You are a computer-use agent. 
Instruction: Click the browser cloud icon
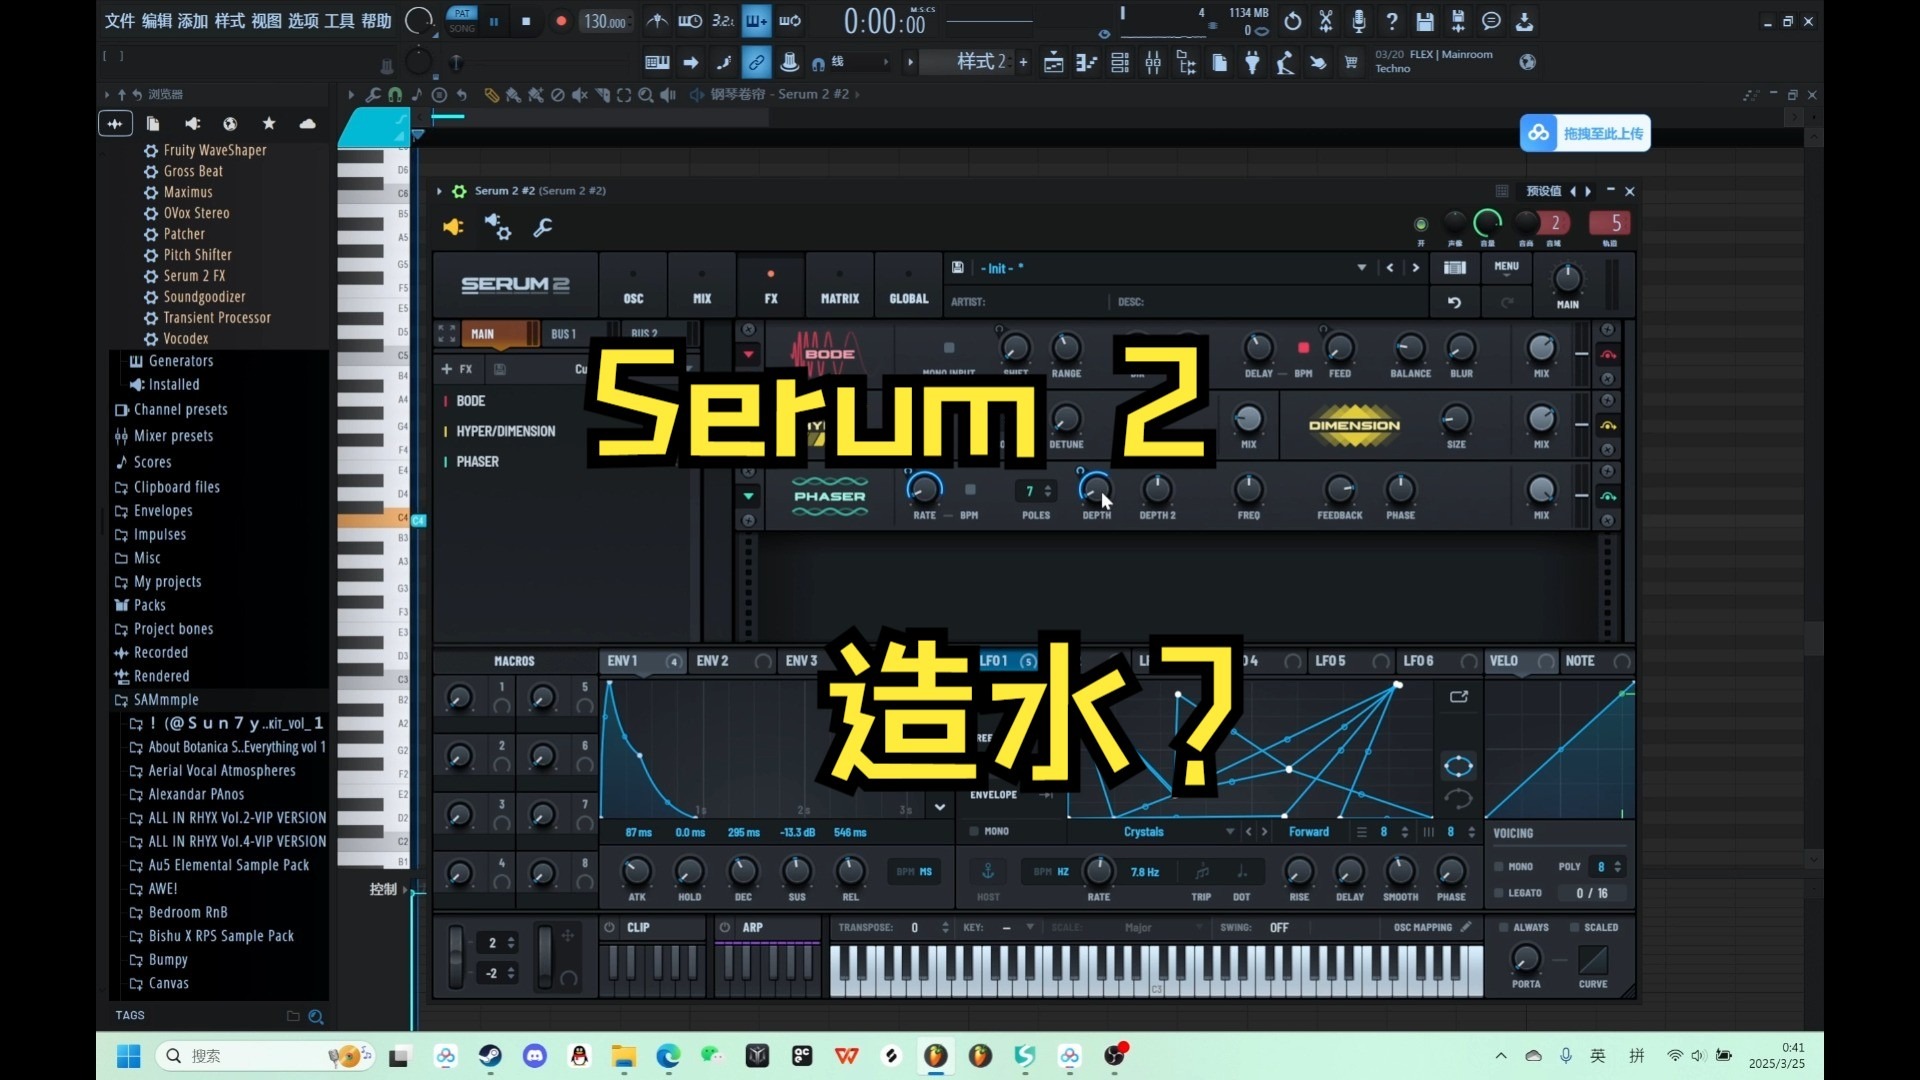point(307,123)
